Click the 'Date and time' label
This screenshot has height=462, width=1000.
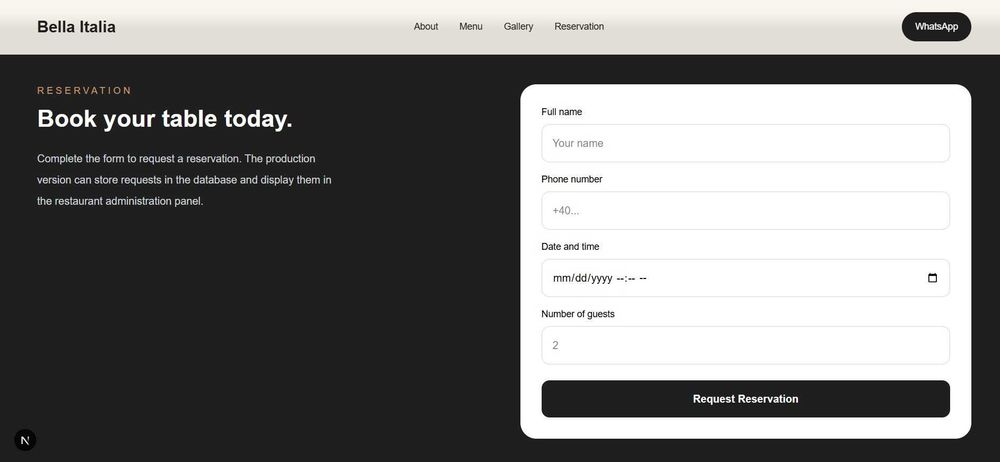tap(570, 246)
